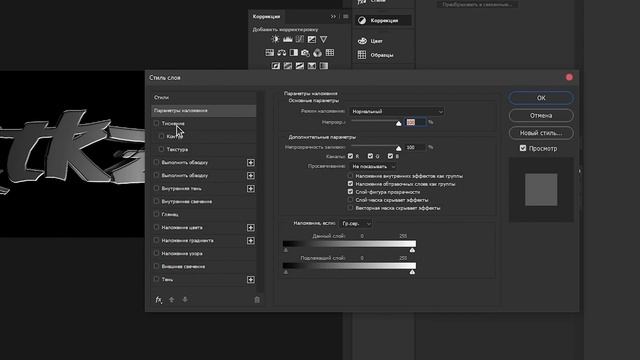Add a Vibrance adjustment layer
This screenshot has width=640, height=360.
tap(323, 40)
